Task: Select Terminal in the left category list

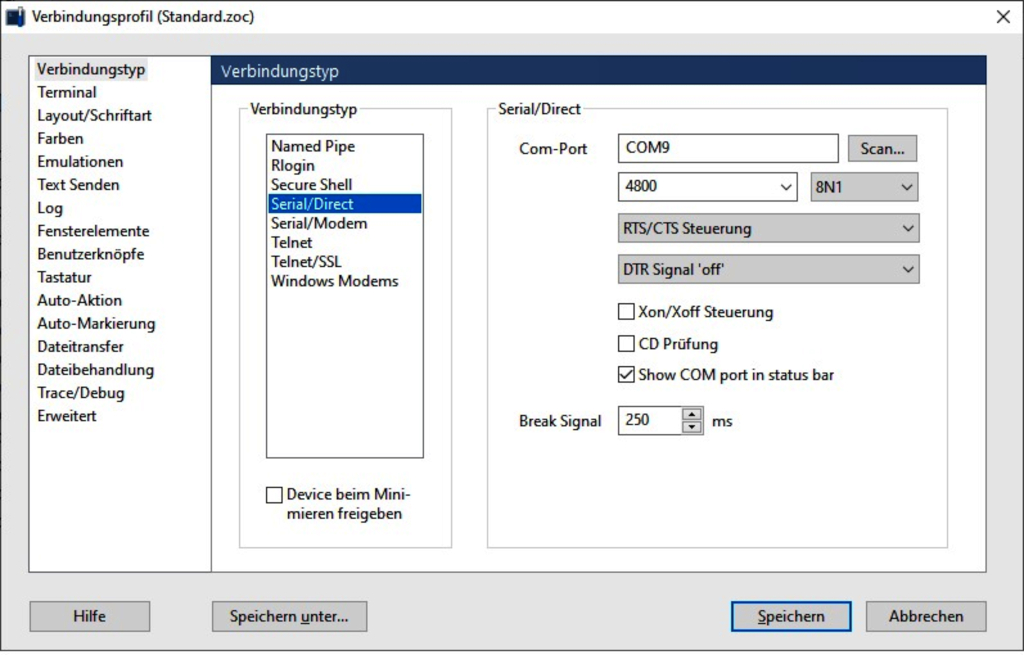Action: [x=67, y=92]
